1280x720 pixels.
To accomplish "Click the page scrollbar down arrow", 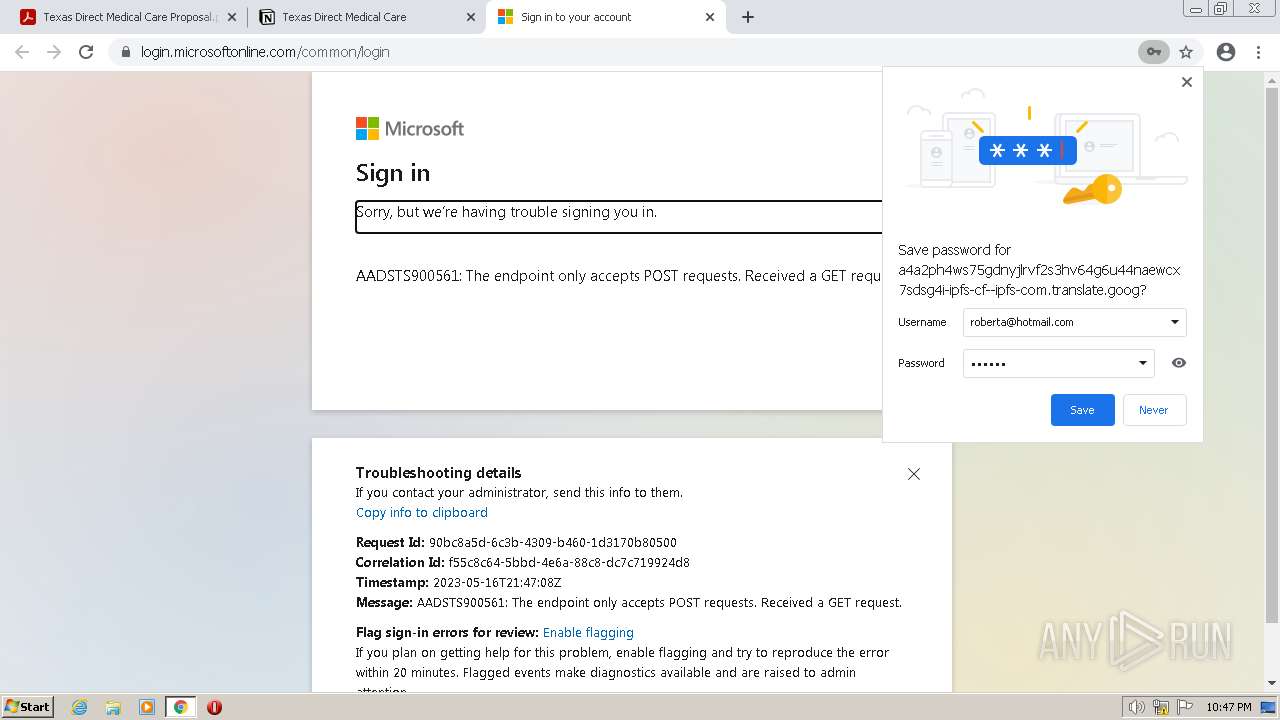I will click(1272, 683).
